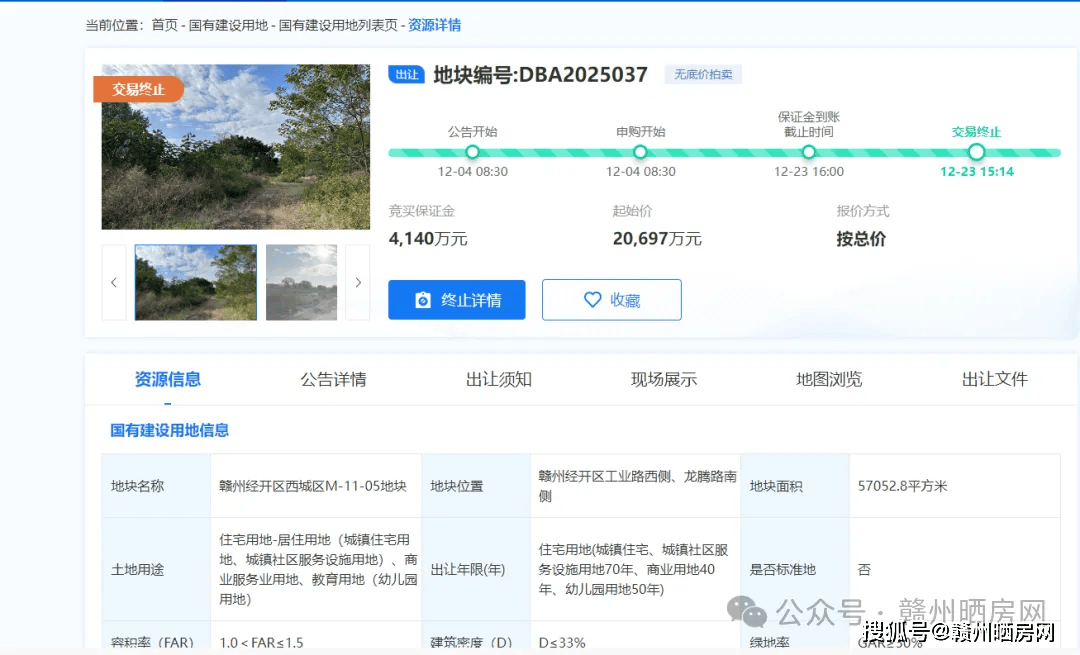
Task: Click the camera icon on 终止详情 button
Action: (423, 300)
